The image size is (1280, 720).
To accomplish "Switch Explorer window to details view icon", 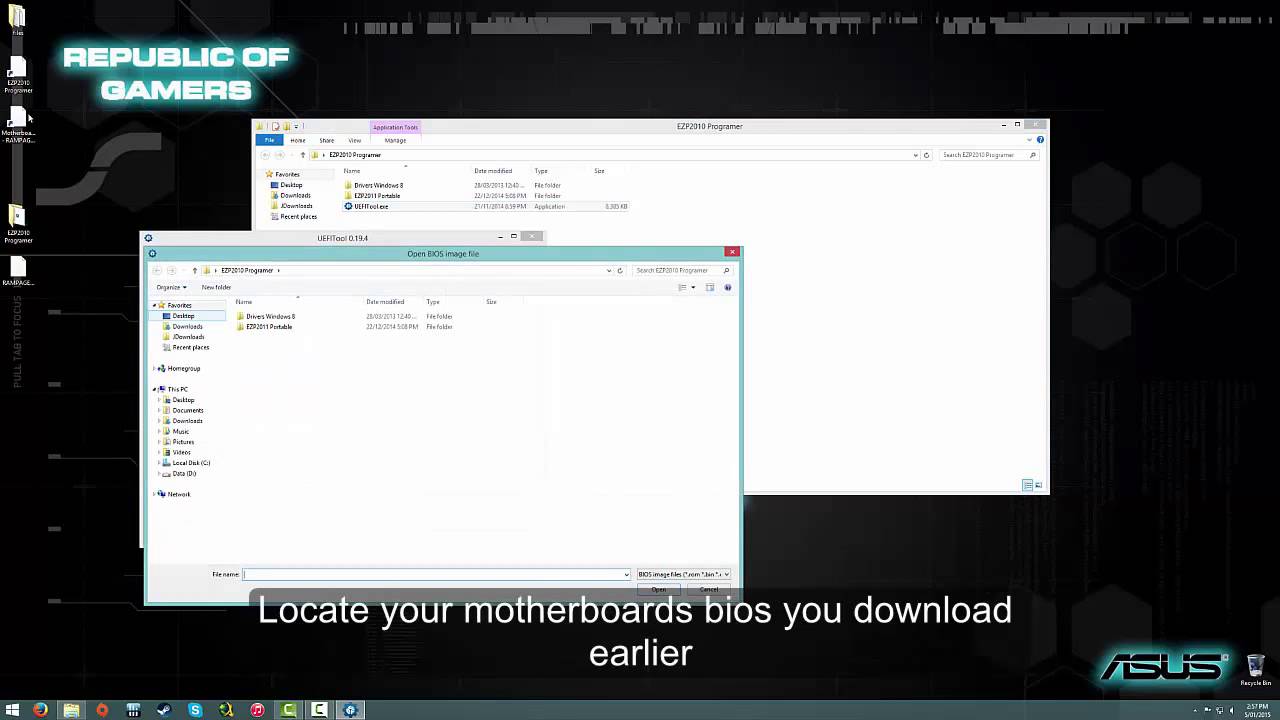I will 1027,485.
